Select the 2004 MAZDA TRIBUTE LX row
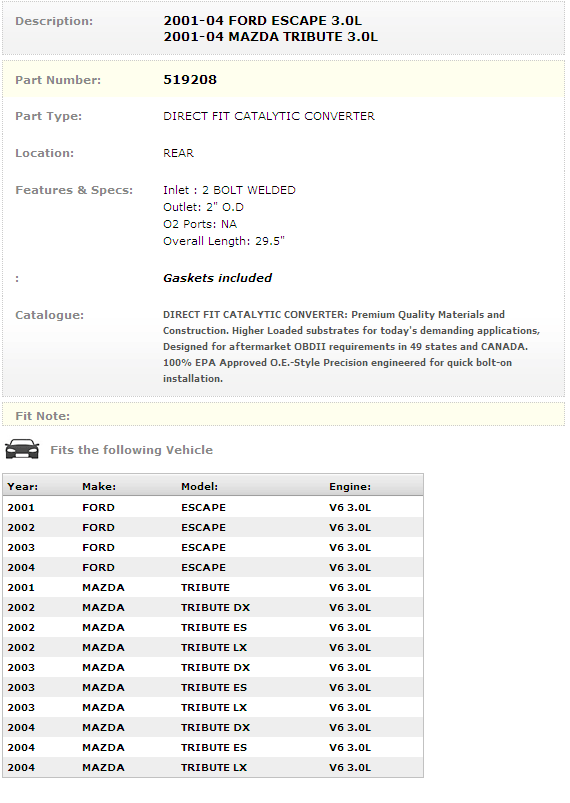The height and width of the screenshot is (803, 570). (213, 767)
